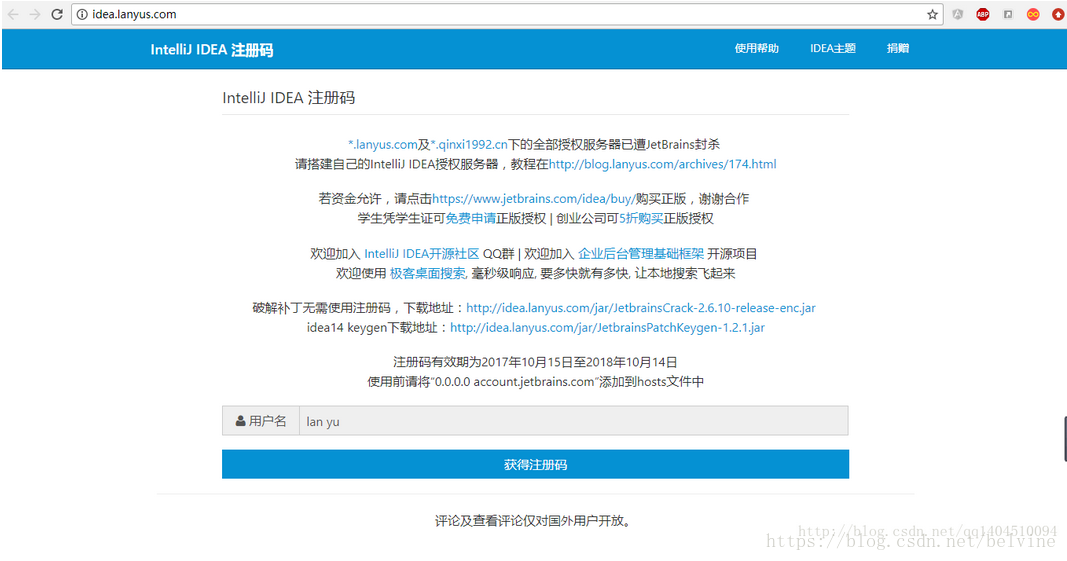Download JetbrainsPatchKeygen-1.2.1.jar link
The height and width of the screenshot is (561, 1067).
607,327
